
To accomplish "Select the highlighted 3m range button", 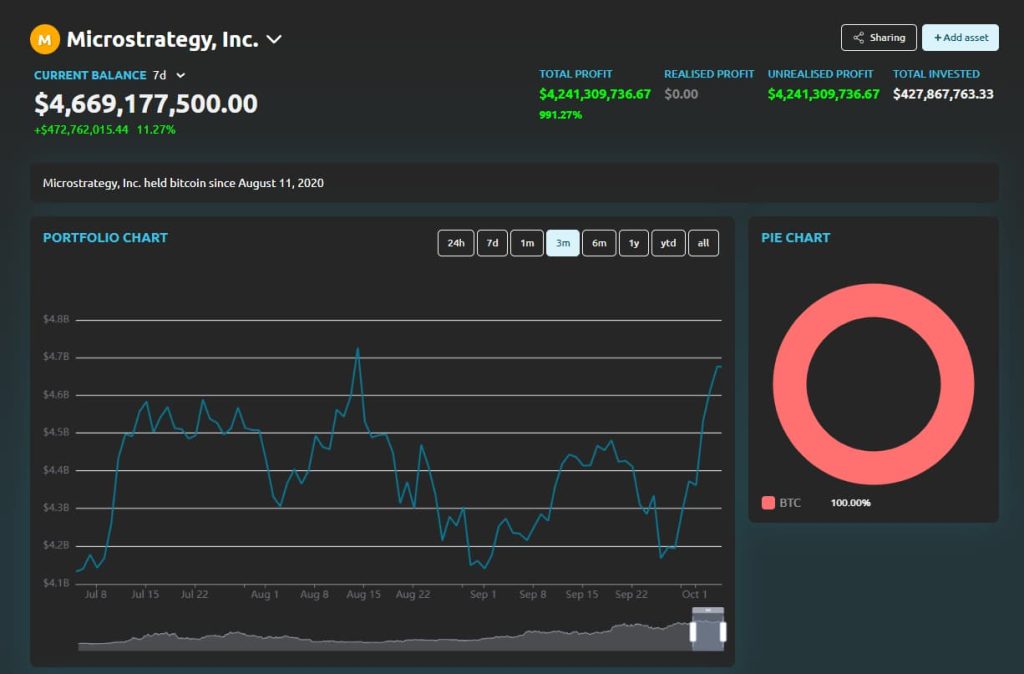I will [563, 243].
